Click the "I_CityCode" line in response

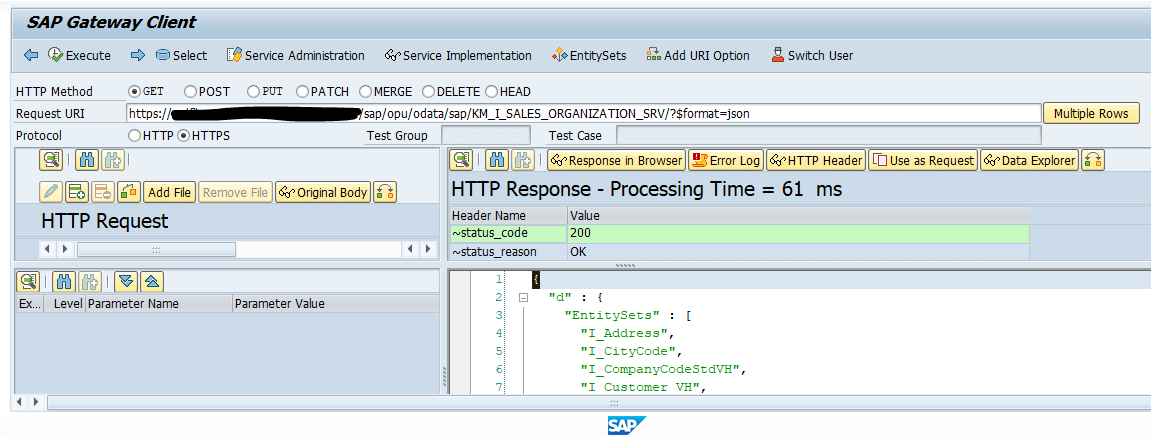632,351
